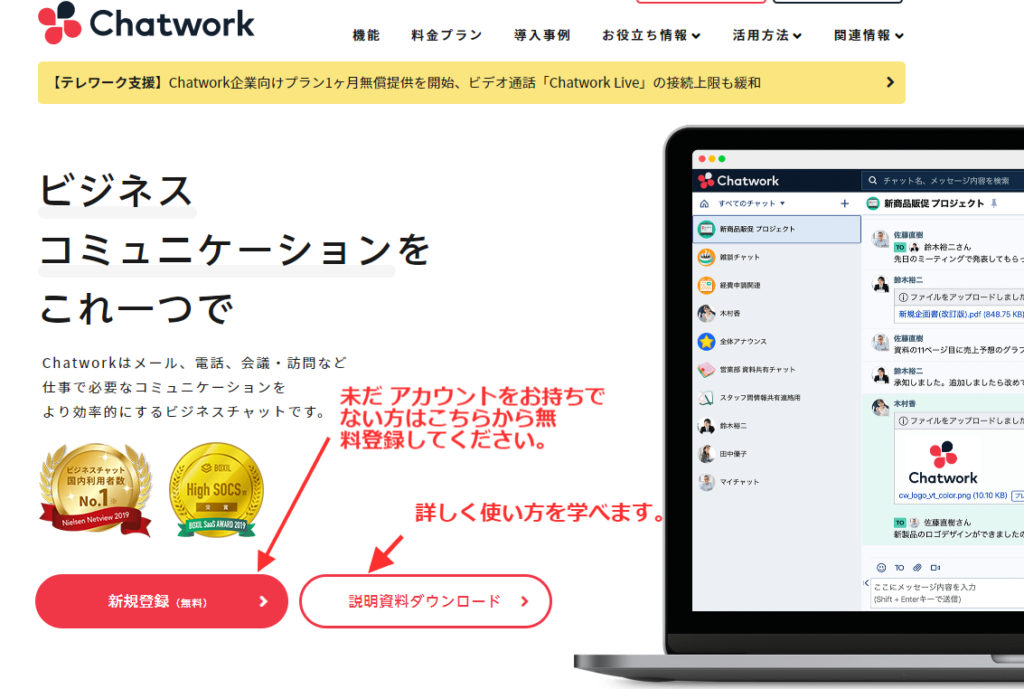Open the 導入事例 navigation item
The width and height of the screenshot is (1024, 689).
pos(542,35)
